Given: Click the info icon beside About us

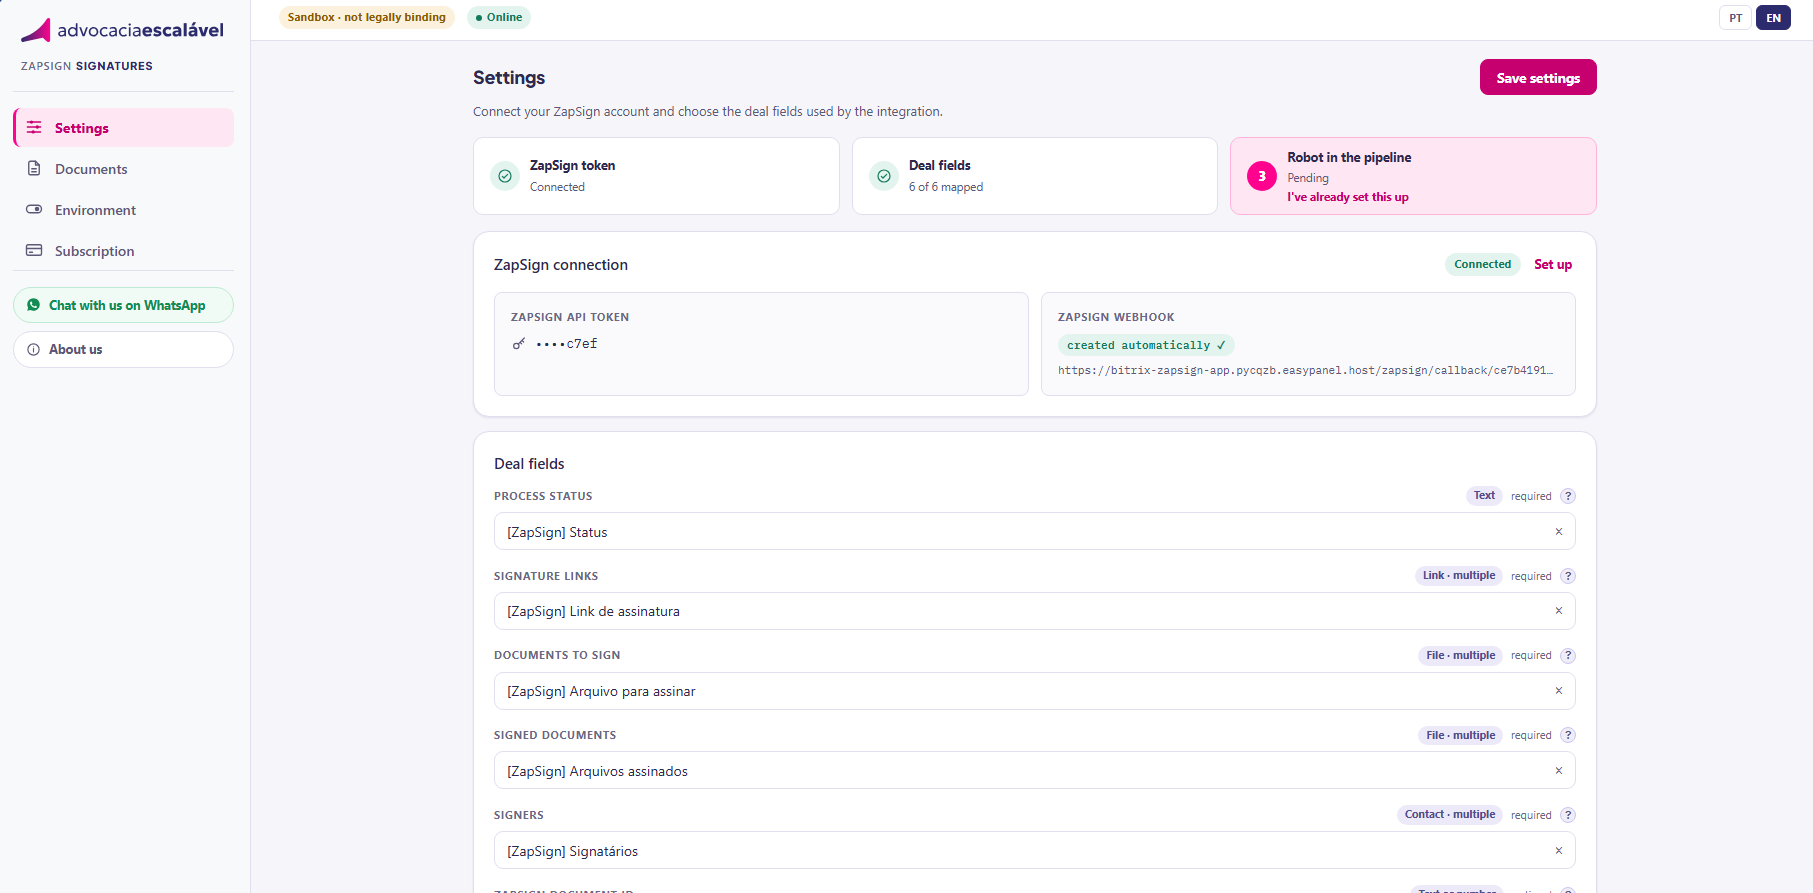Looking at the screenshot, I should pyautogui.click(x=34, y=349).
